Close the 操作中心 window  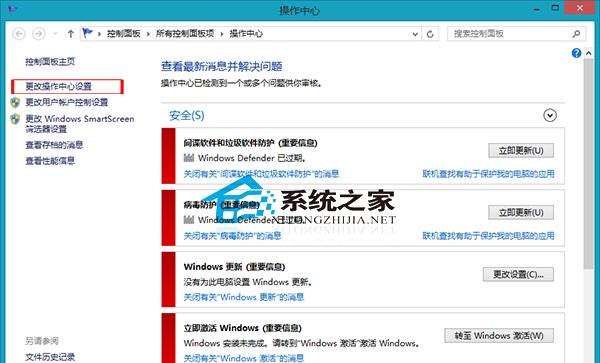pos(580,8)
